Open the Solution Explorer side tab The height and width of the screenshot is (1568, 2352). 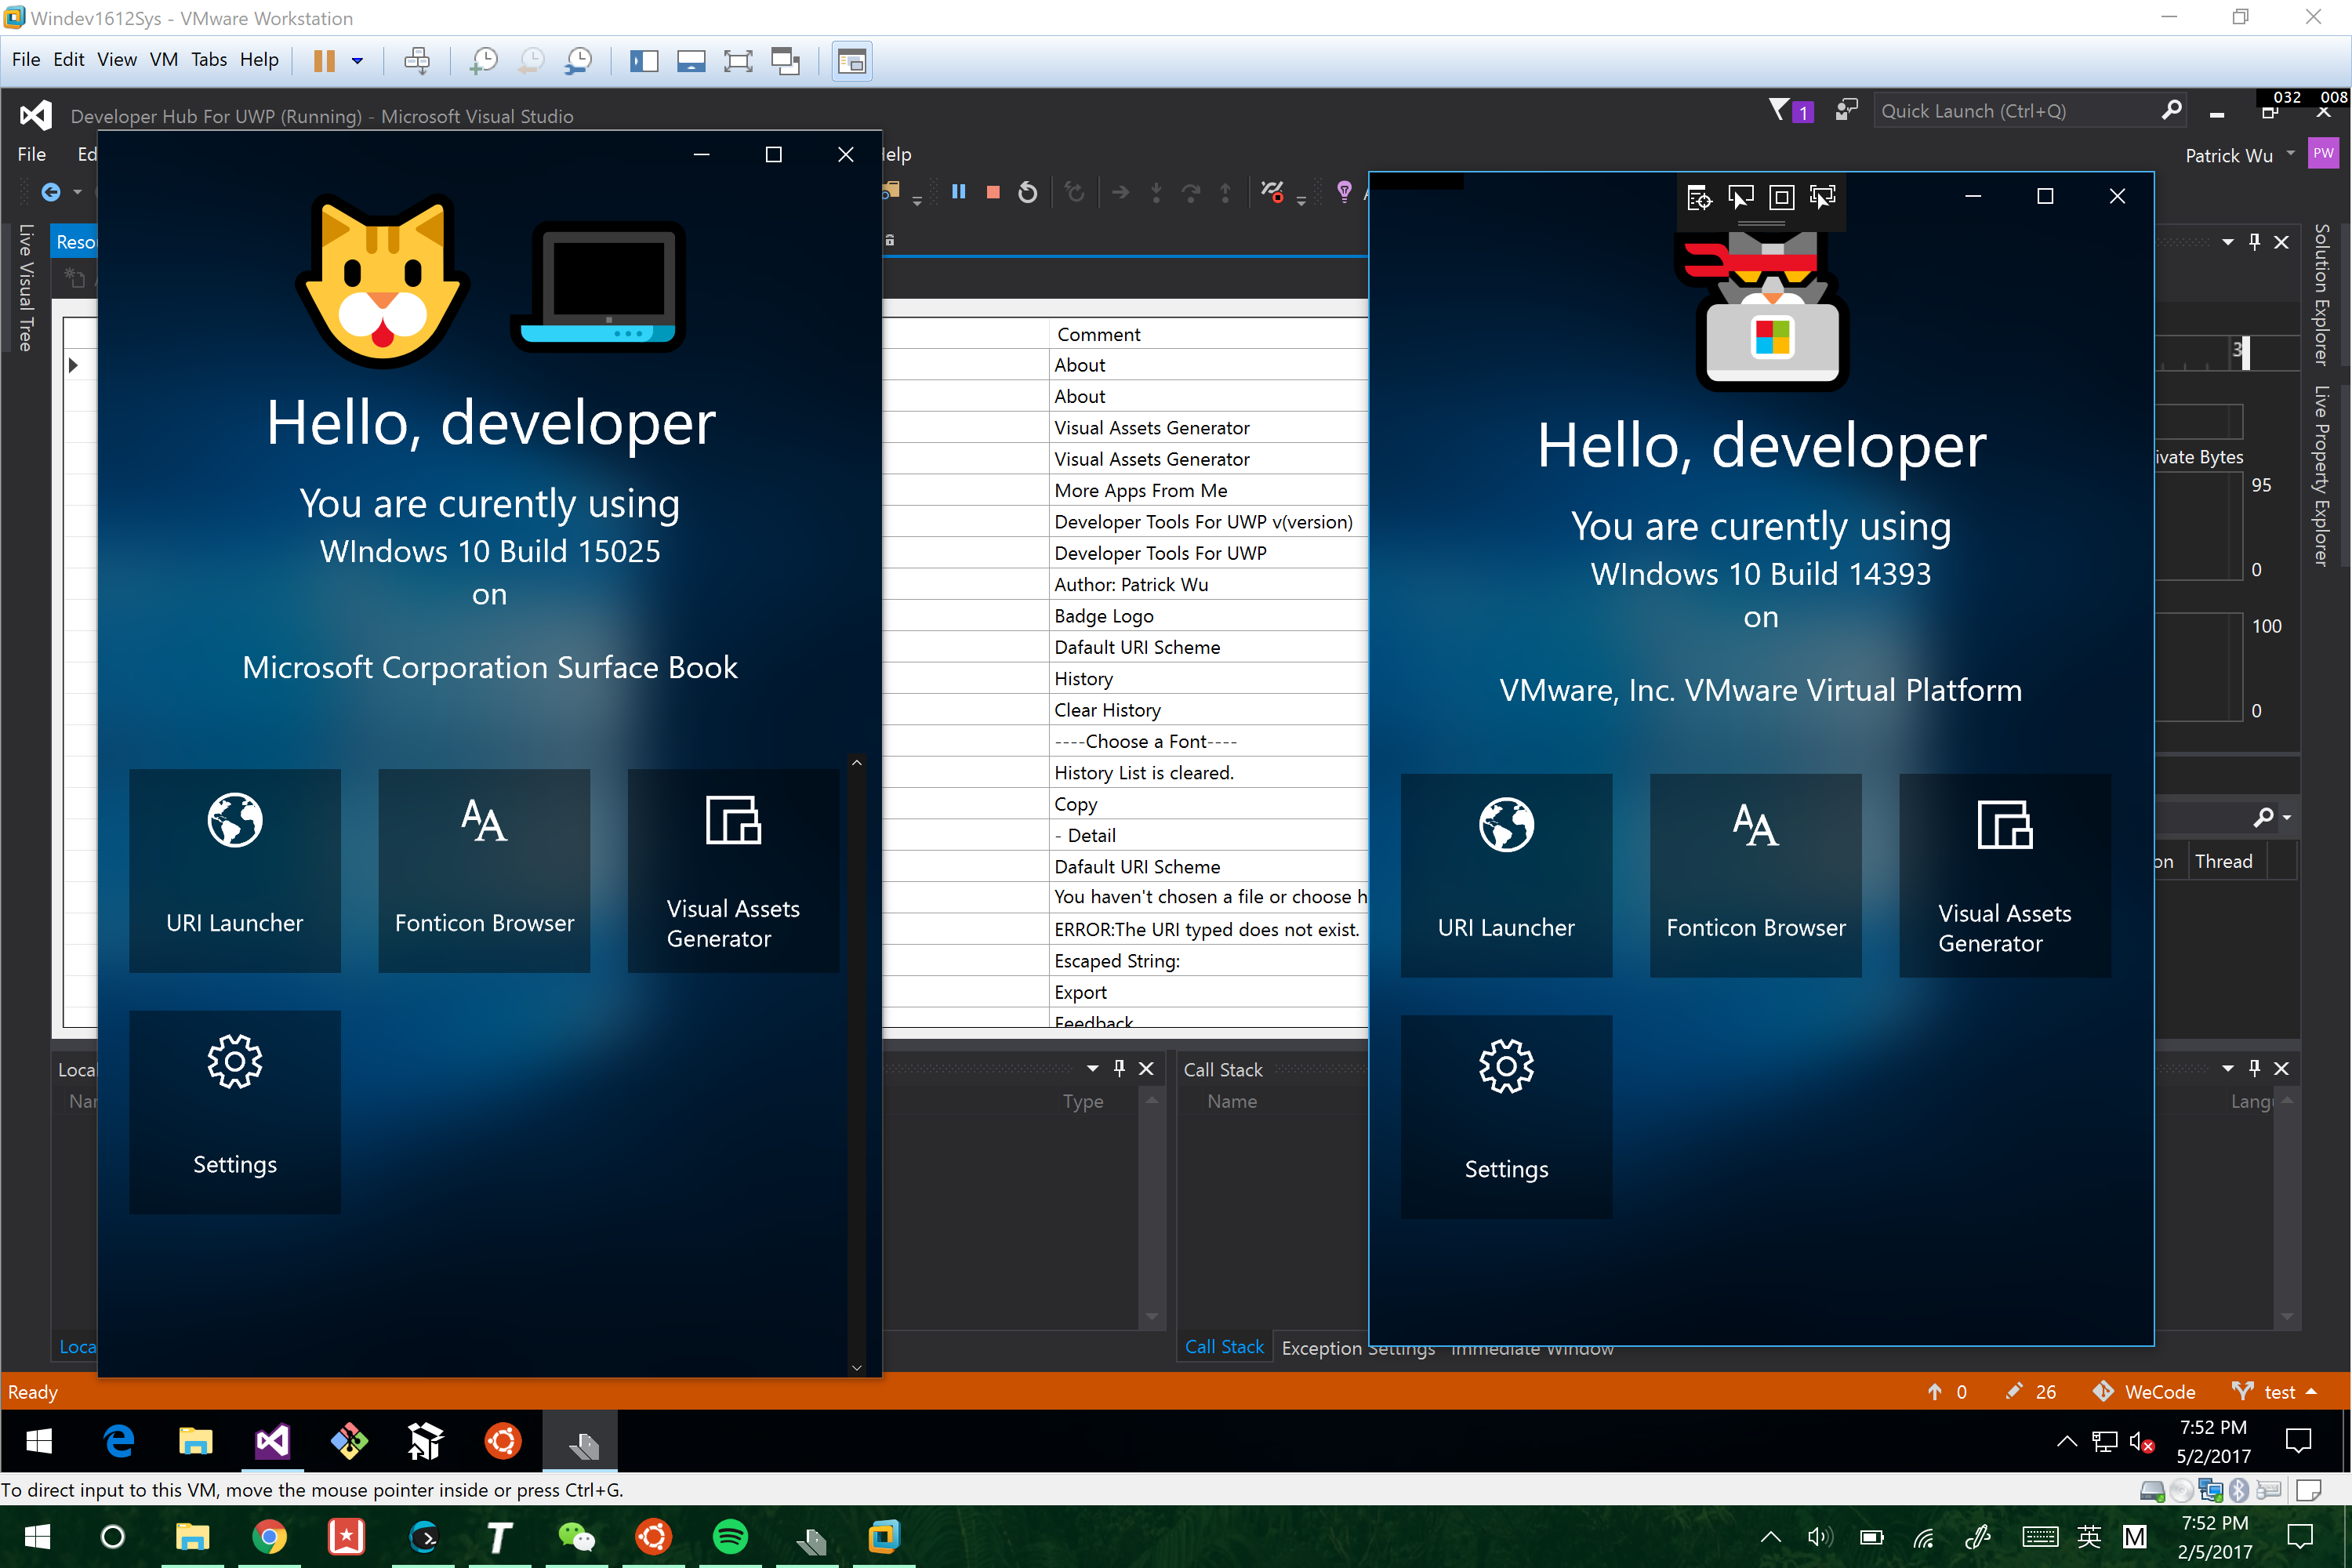2322,294
